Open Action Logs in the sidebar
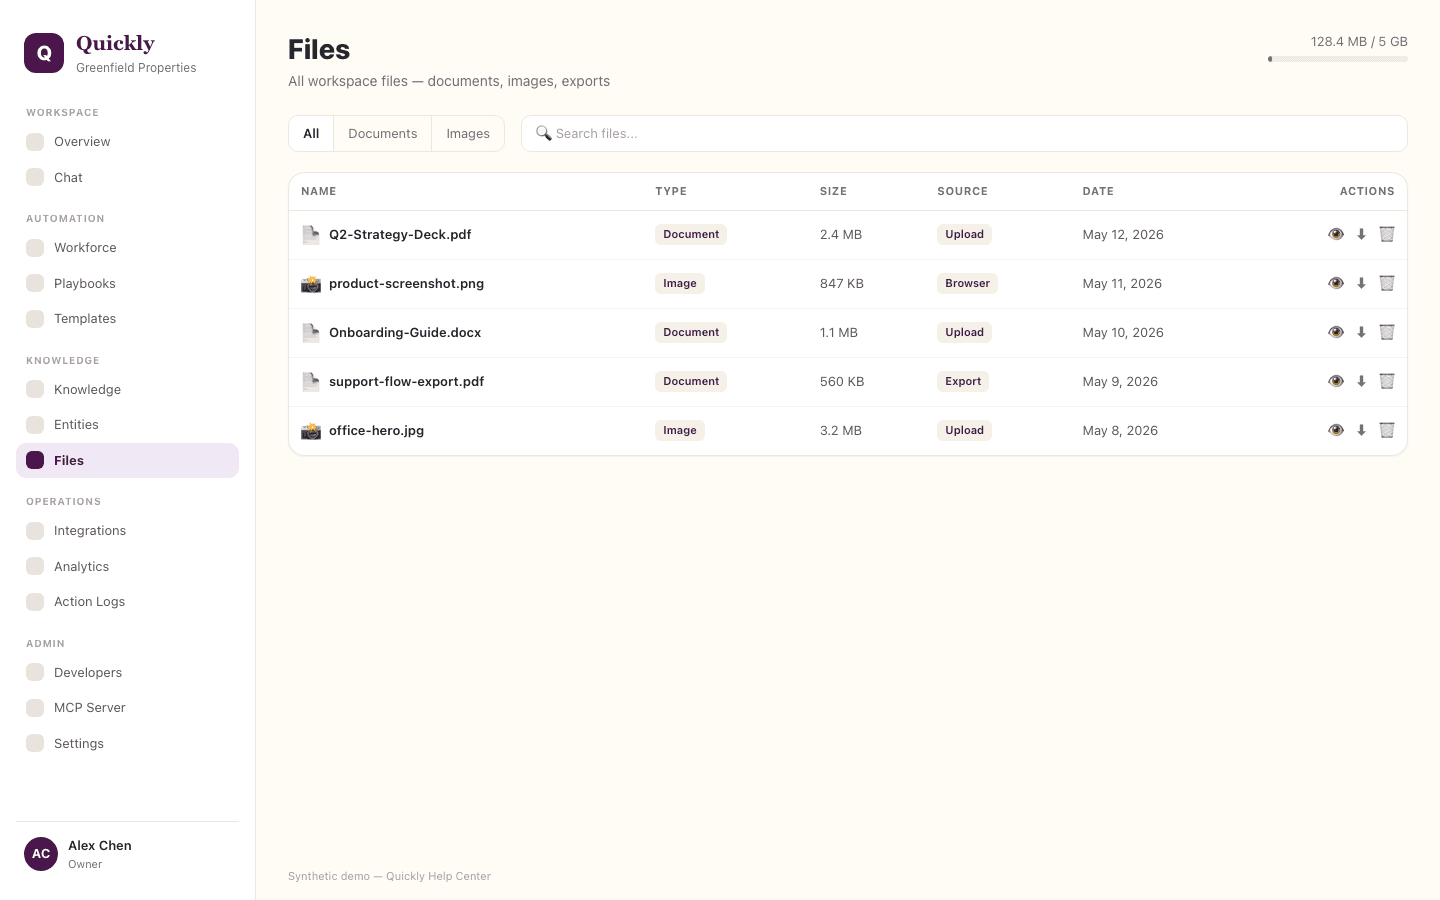1440x900 pixels. point(127,602)
